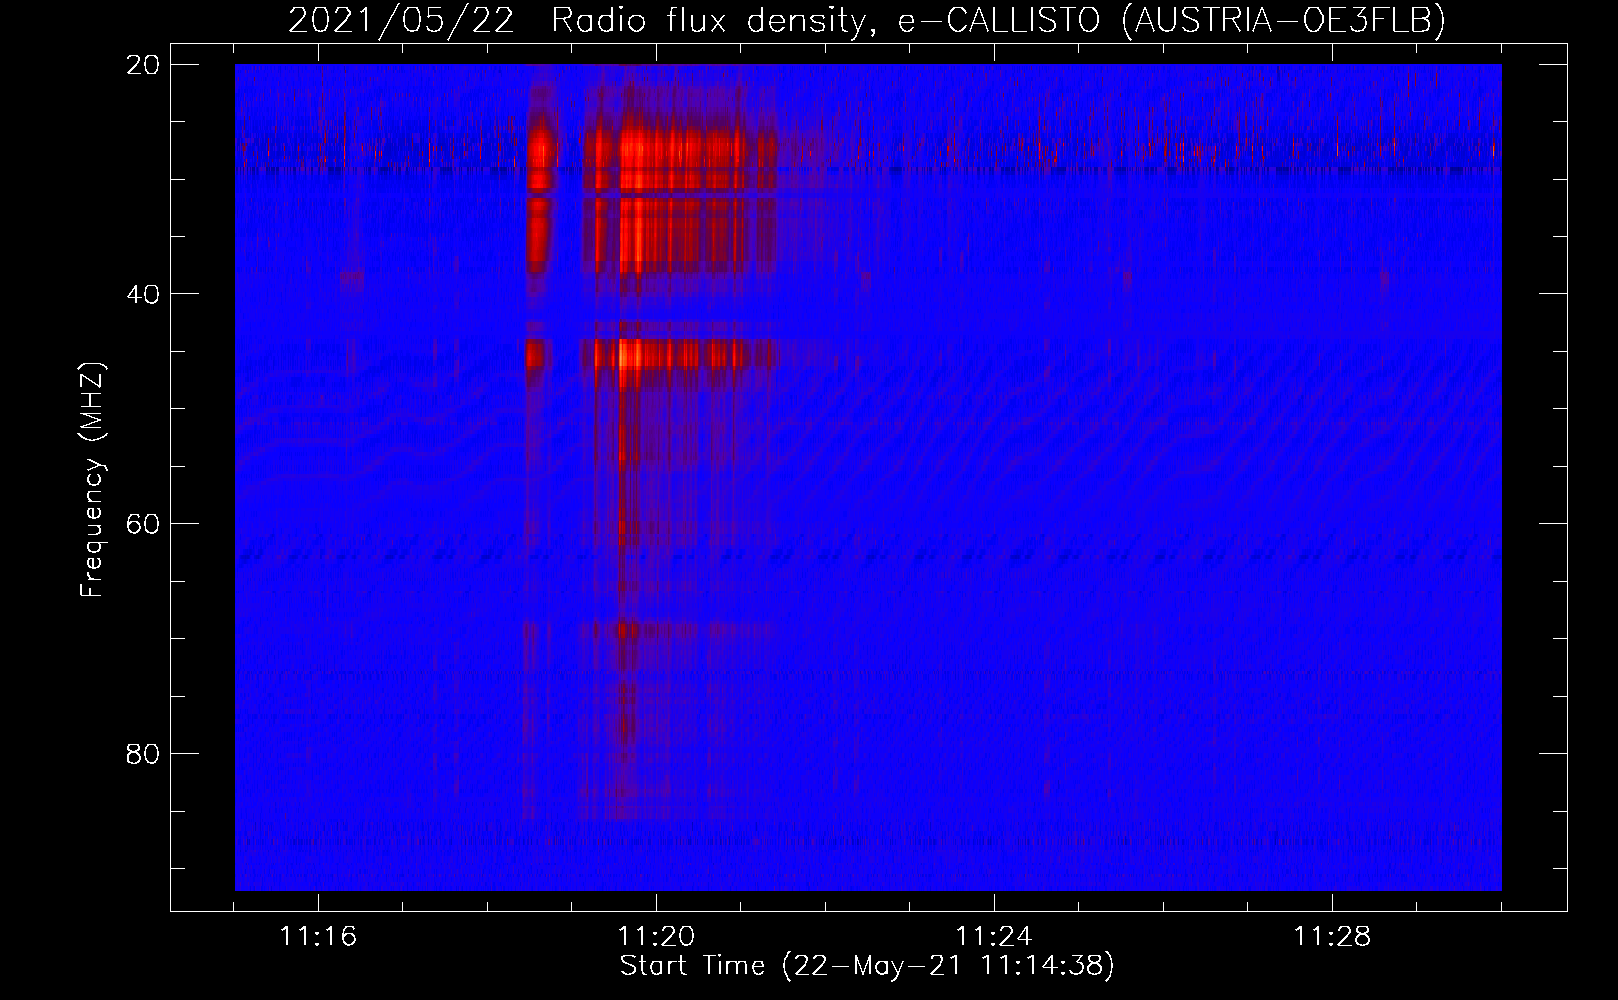Click the 80 frequency tick label
Screen dimensions: 1618x1000
(x=144, y=753)
